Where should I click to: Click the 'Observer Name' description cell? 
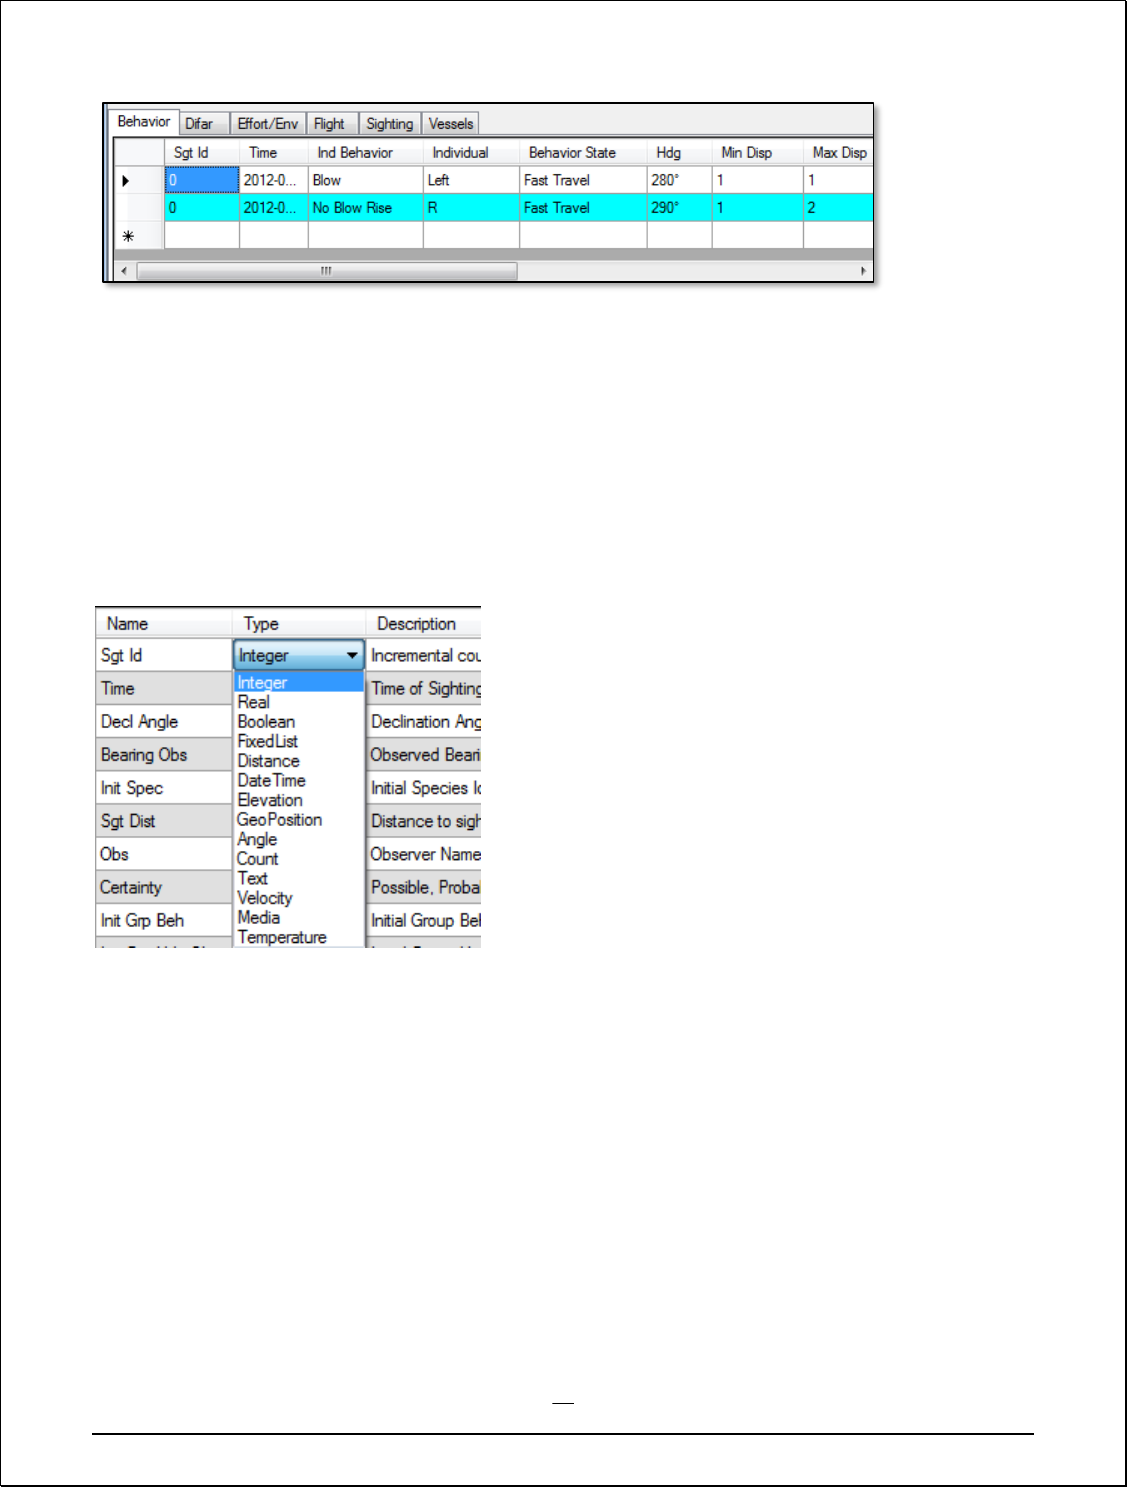(424, 854)
